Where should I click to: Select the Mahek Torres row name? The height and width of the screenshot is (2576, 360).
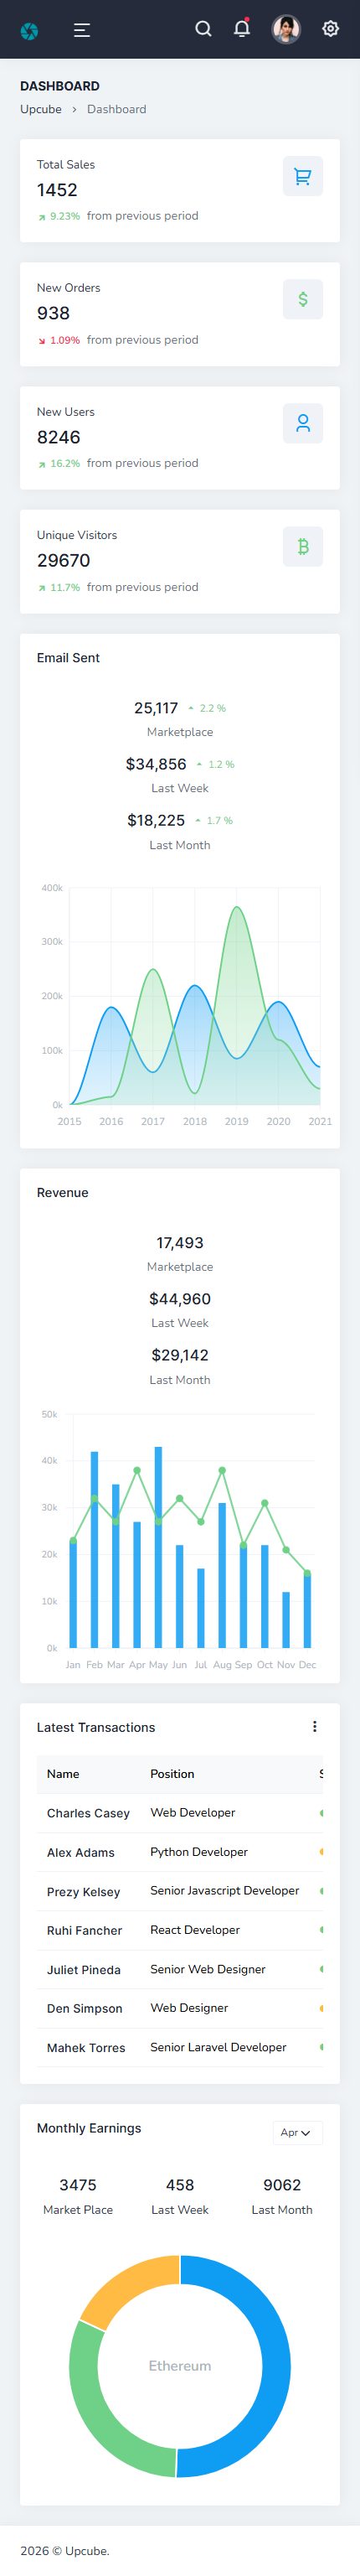[x=86, y=2047]
